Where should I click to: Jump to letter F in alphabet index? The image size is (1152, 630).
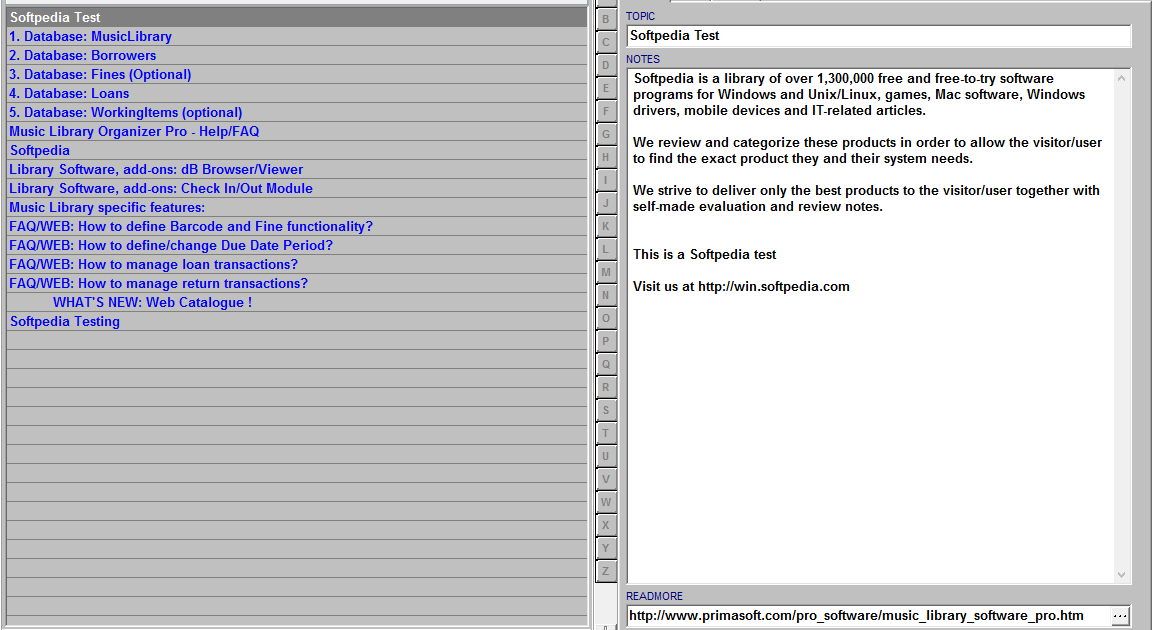click(x=606, y=111)
